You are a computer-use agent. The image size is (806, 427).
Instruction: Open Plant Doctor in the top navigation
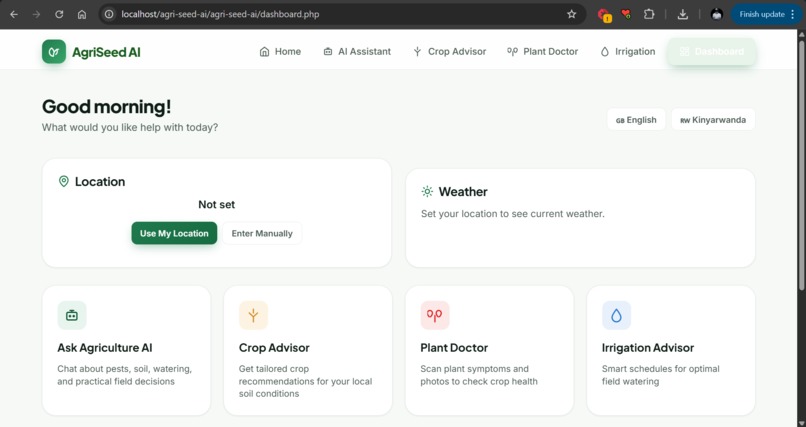coord(542,51)
